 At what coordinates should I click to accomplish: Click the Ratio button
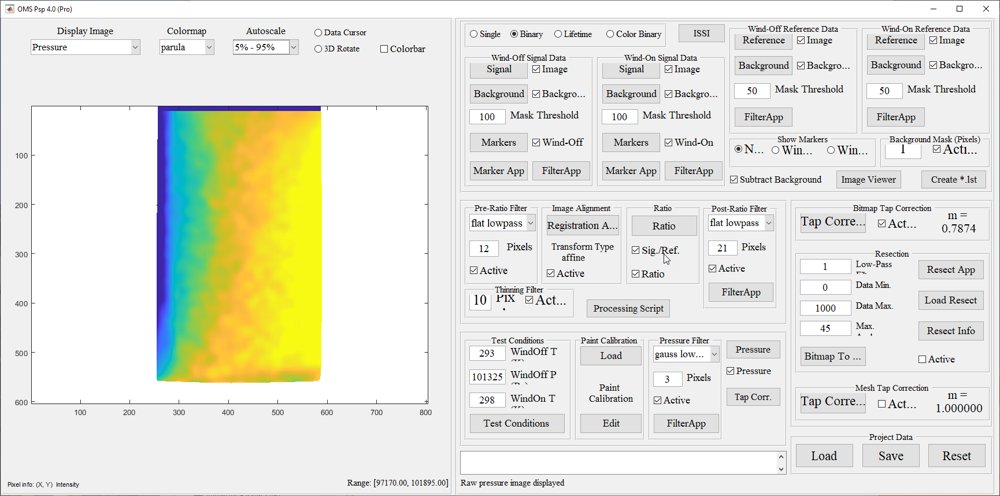[x=664, y=226]
